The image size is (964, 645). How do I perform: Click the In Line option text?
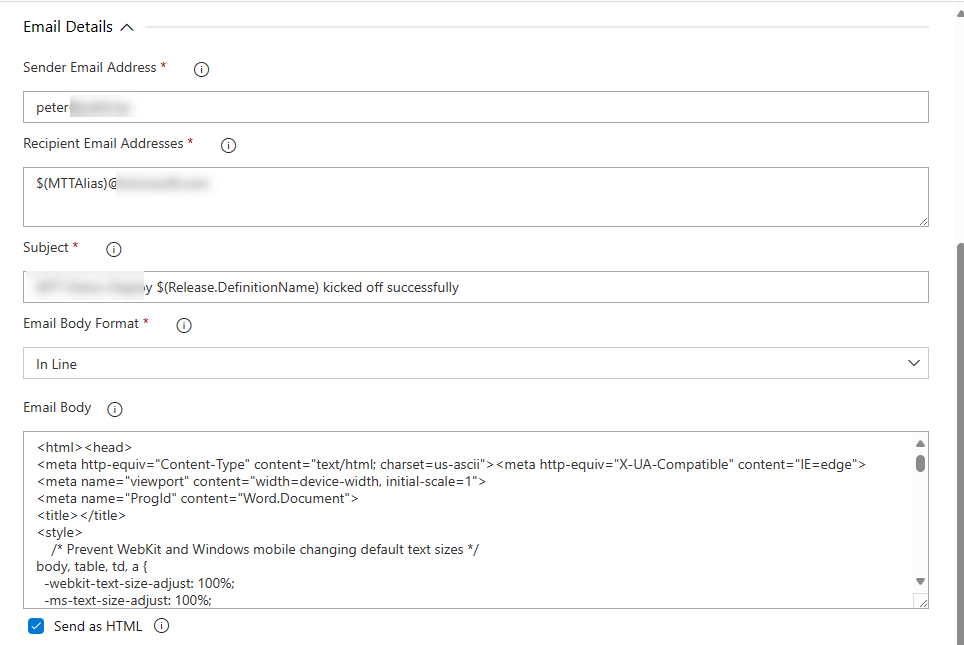tap(54, 363)
